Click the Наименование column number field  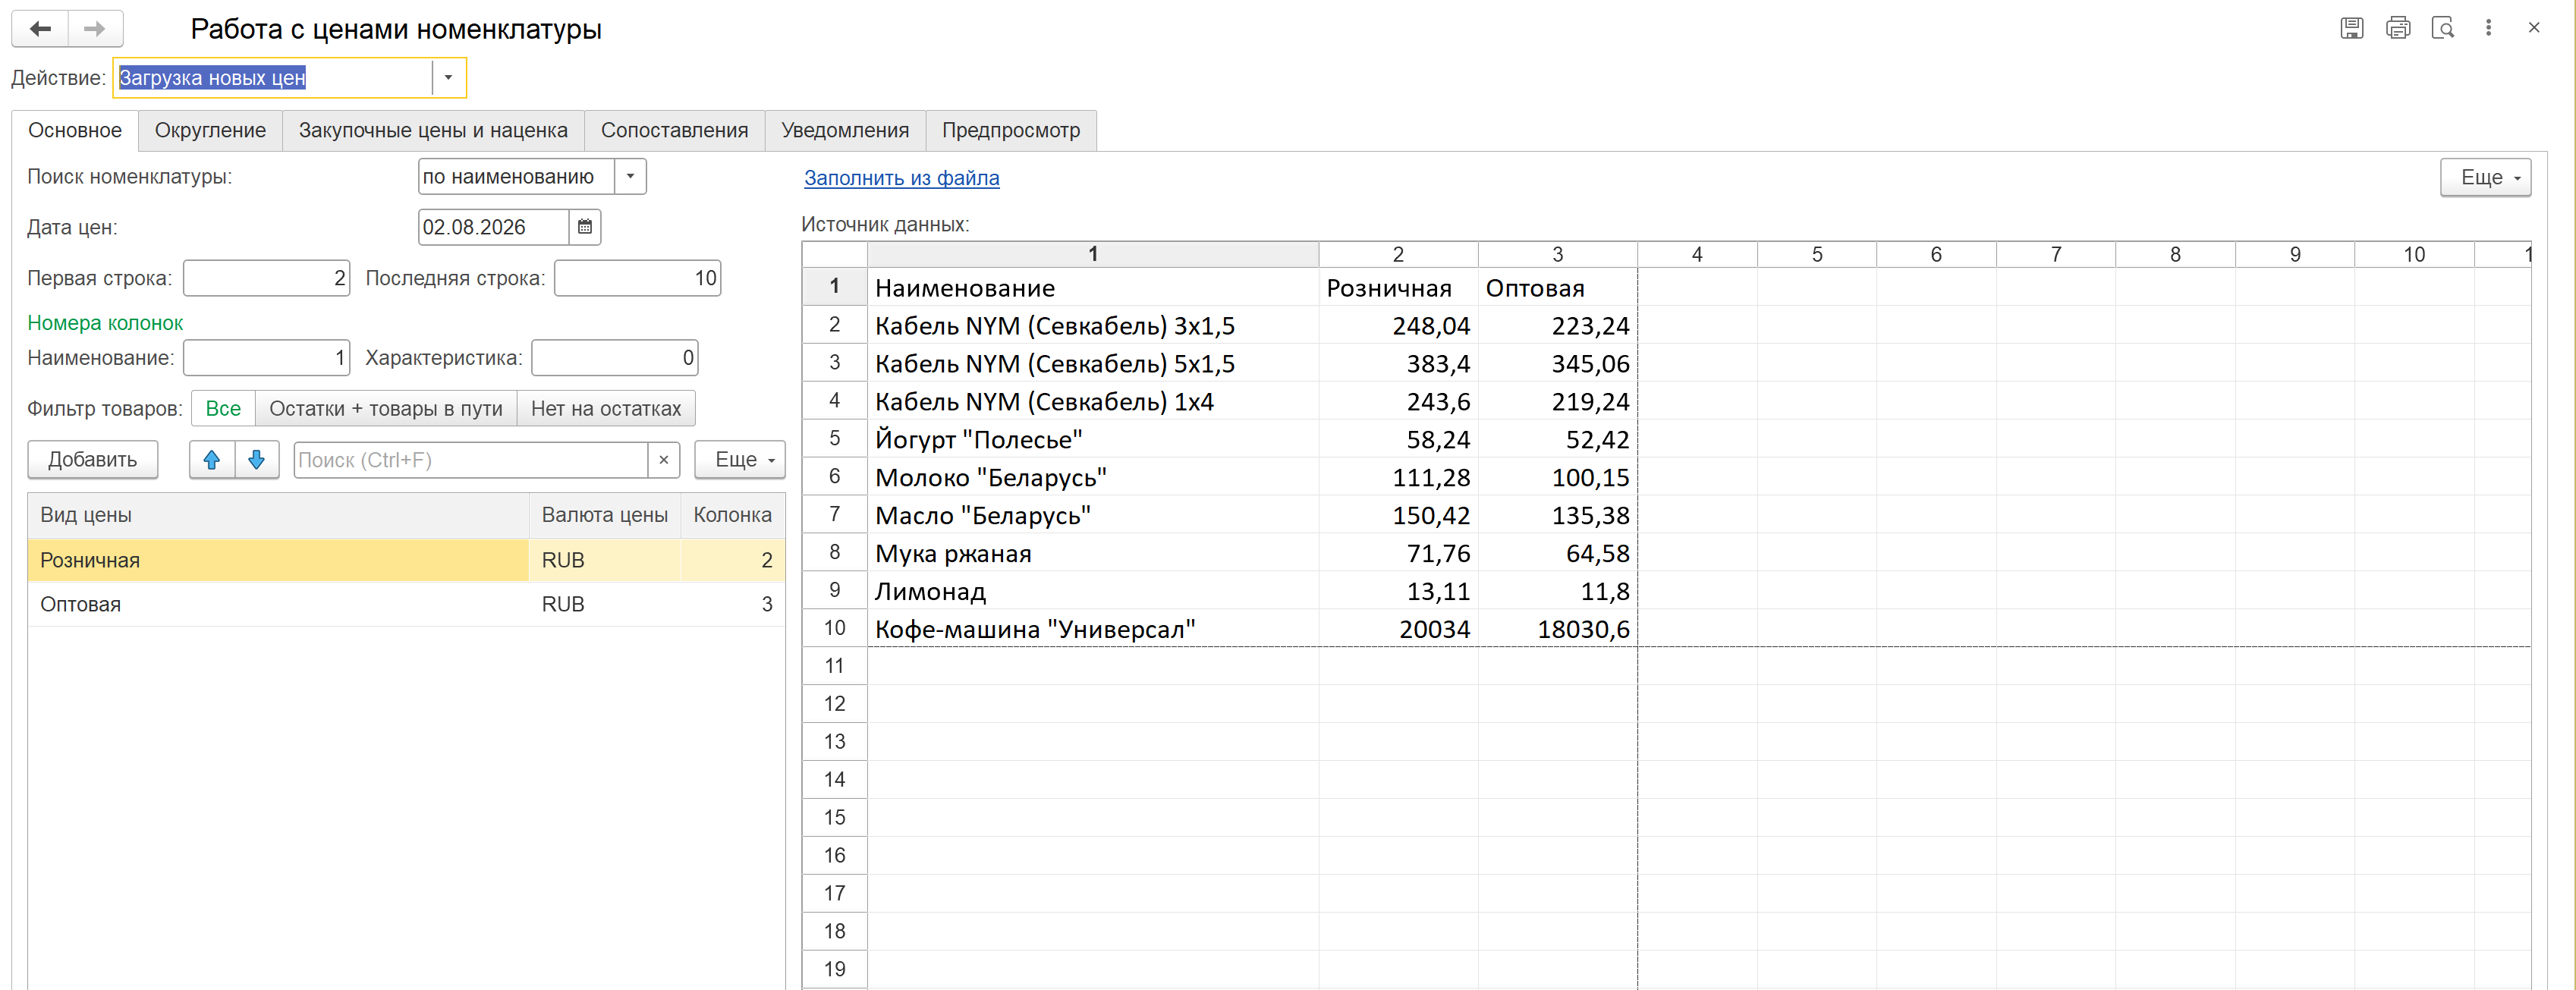(x=267, y=358)
